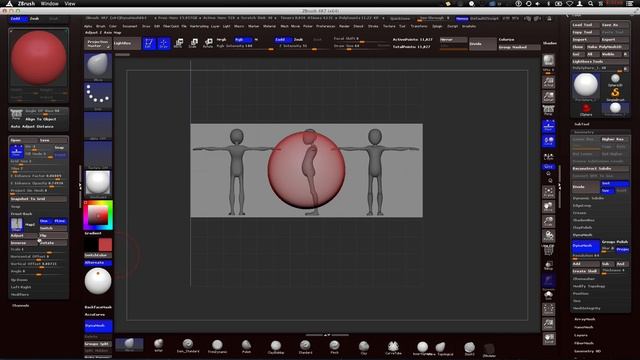Open the white material sphere selector

[x=98, y=184]
